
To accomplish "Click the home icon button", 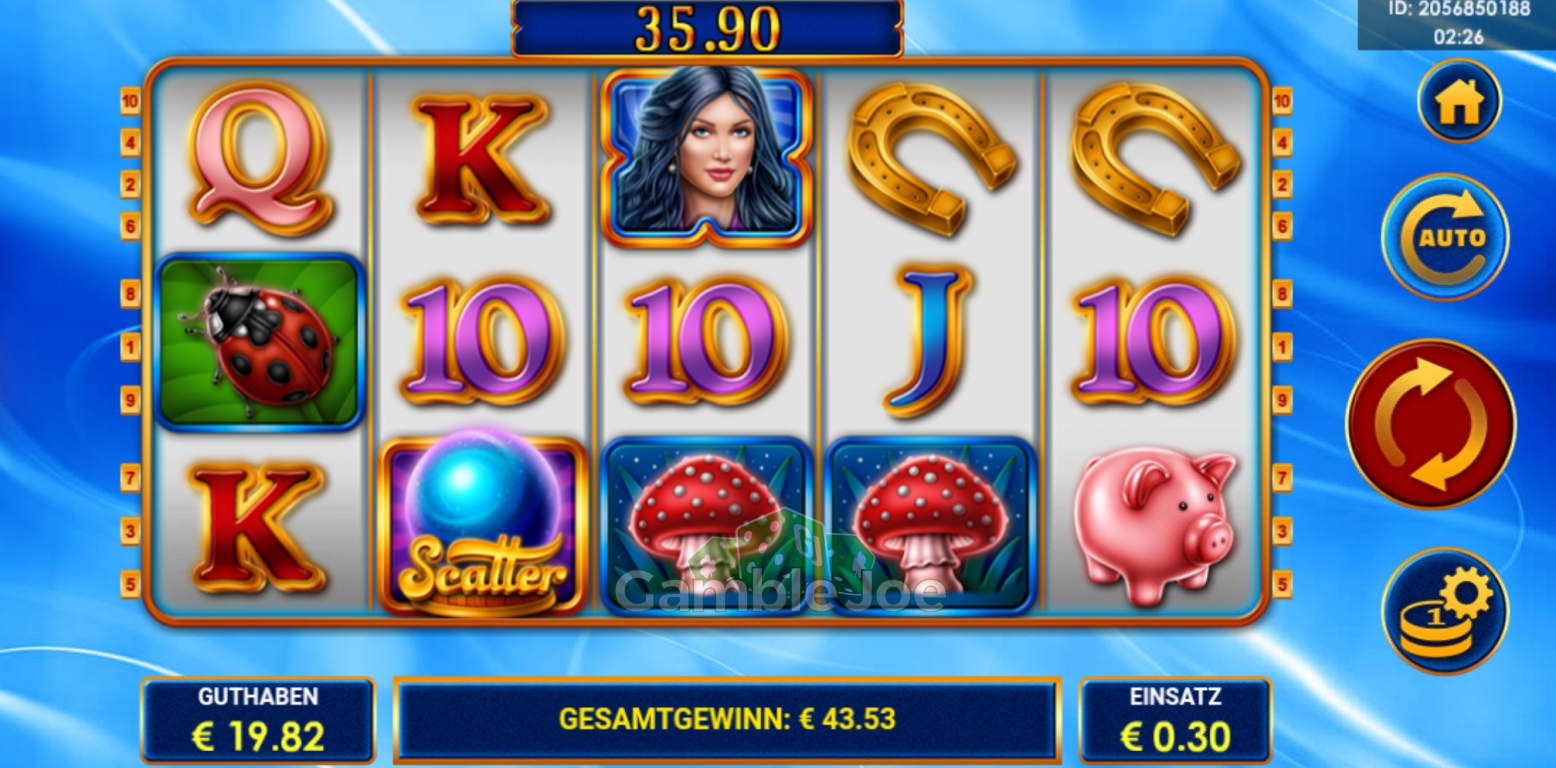I will coord(1459,101).
